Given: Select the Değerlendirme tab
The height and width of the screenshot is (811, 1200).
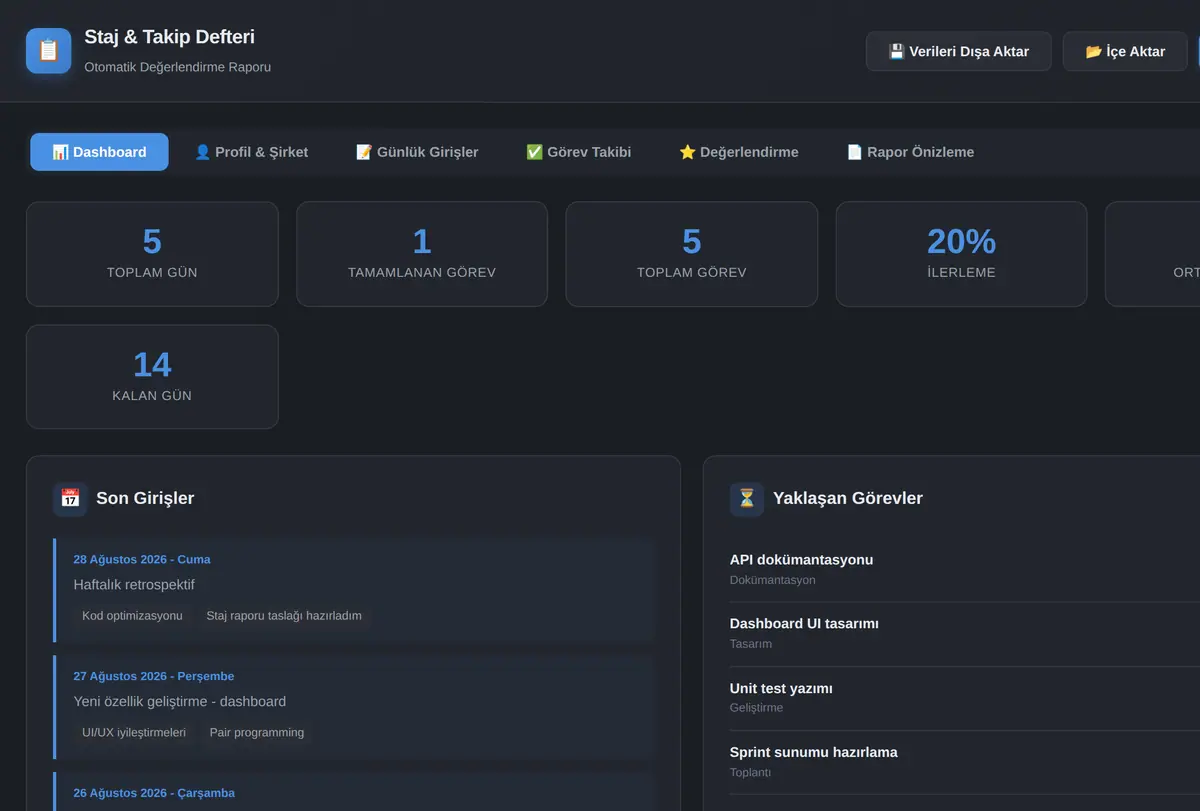Looking at the screenshot, I should pyautogui.click(x=739, y=152).
